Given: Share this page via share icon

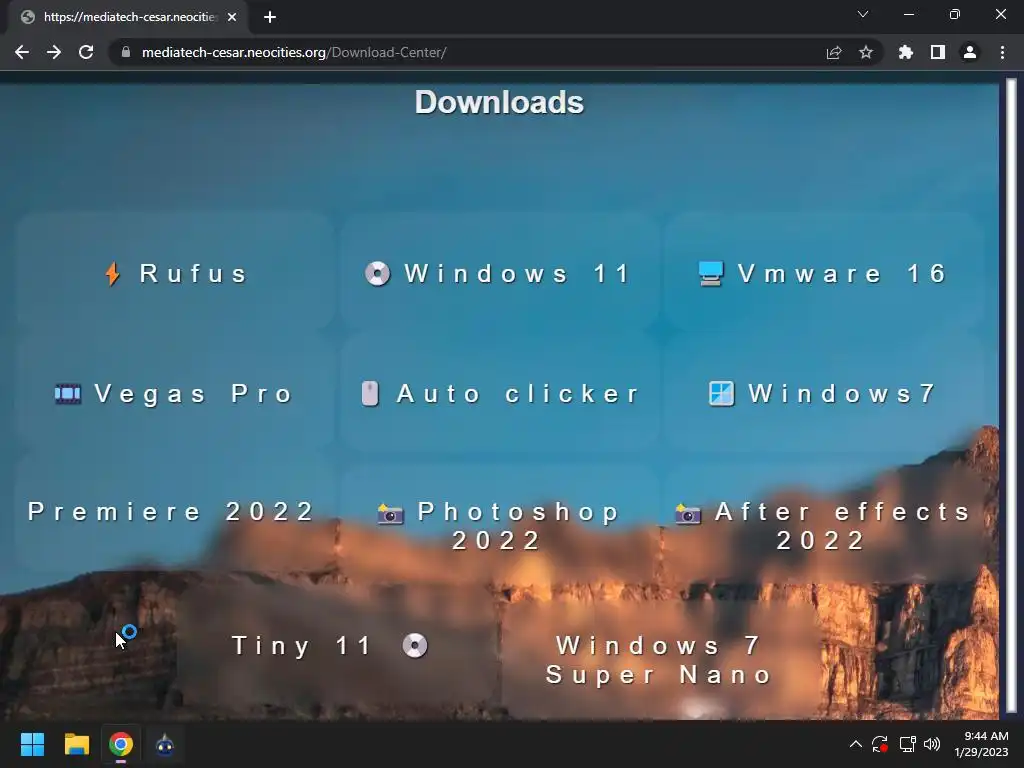Looking at the screenshot, I should coord(834,52).
